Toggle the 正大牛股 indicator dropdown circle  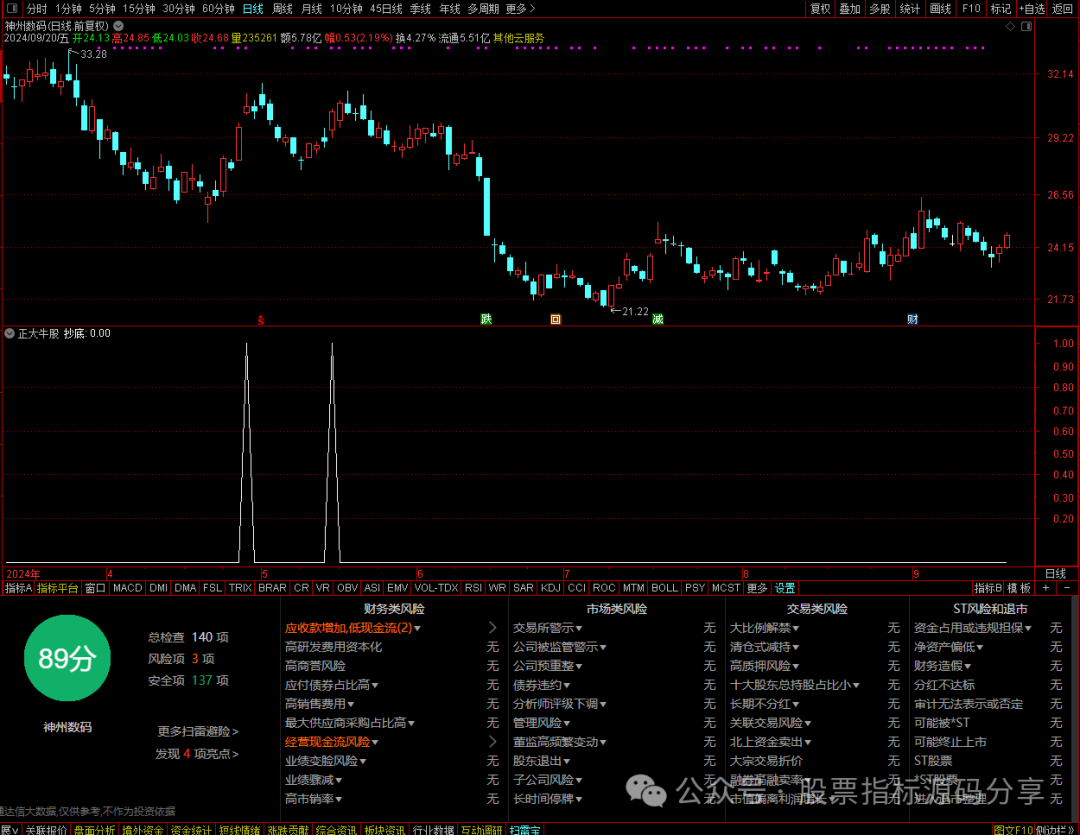pos(10,333)
